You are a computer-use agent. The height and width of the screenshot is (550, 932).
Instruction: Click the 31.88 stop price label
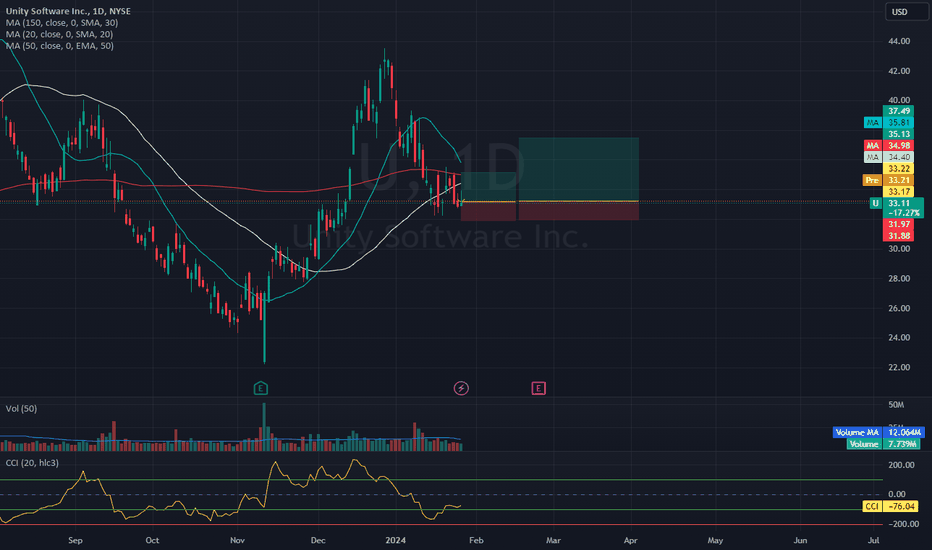click(899, 235)
